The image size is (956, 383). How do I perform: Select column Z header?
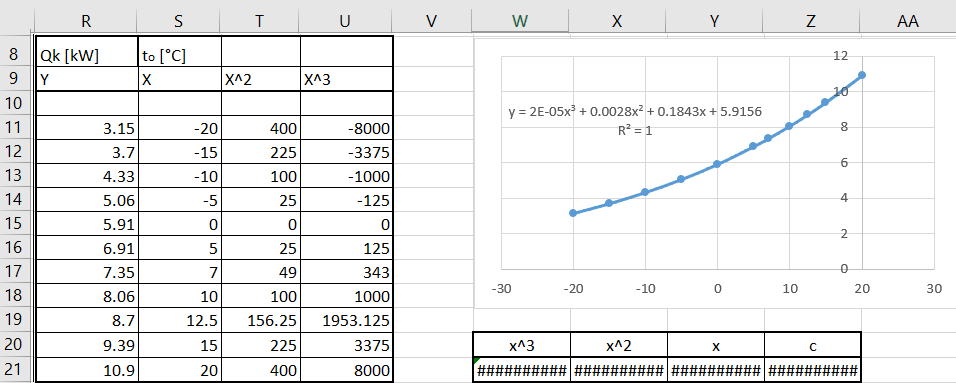811,21
